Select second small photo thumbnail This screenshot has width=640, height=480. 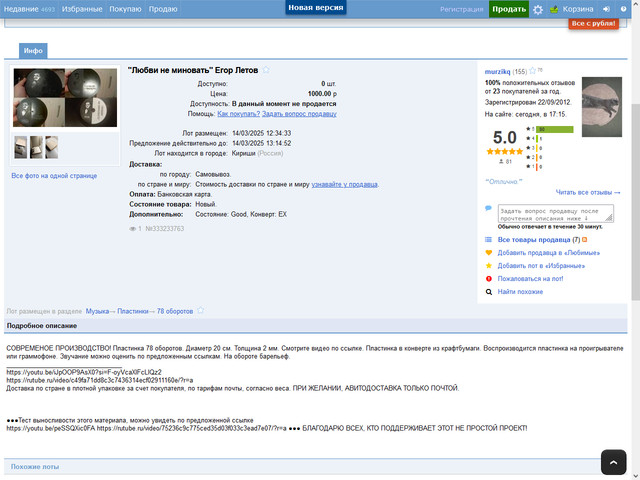36,147
